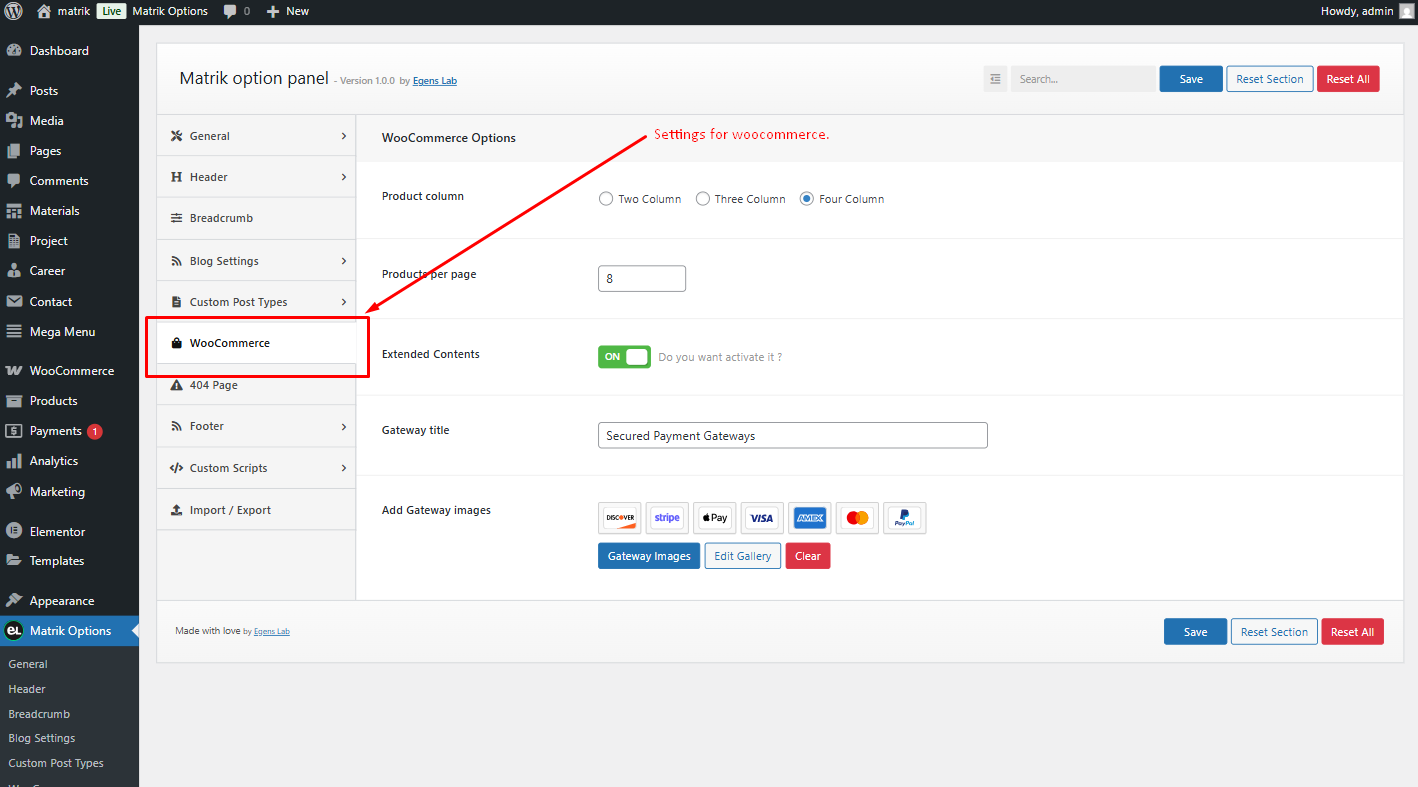Select the Stripe gateway image thumbnail
Viewport: 1418px width, 787px height.
[667, 518]
